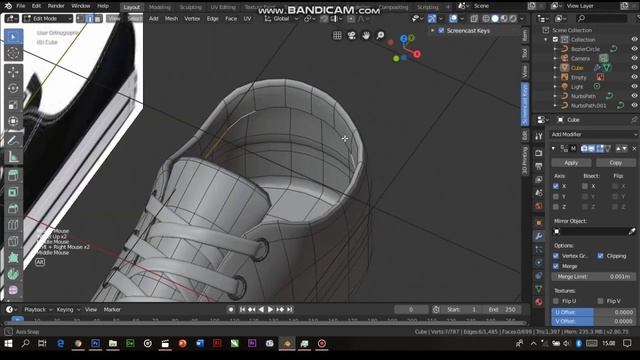Adjust the U Offset slider
The height and width of the screenshot is (360, 640).
(593, 312)
